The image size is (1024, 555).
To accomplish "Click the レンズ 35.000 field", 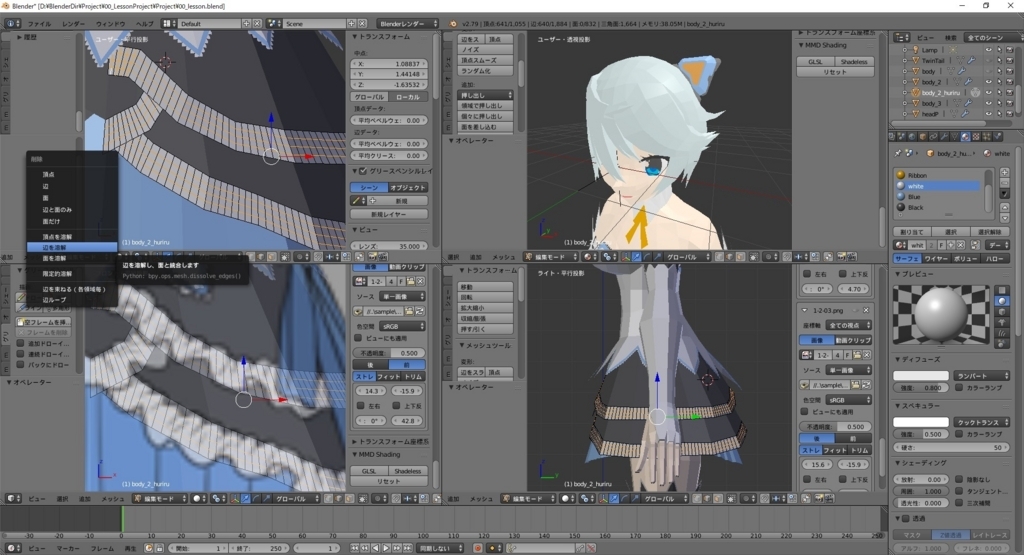I will click(x=389, y=246).
